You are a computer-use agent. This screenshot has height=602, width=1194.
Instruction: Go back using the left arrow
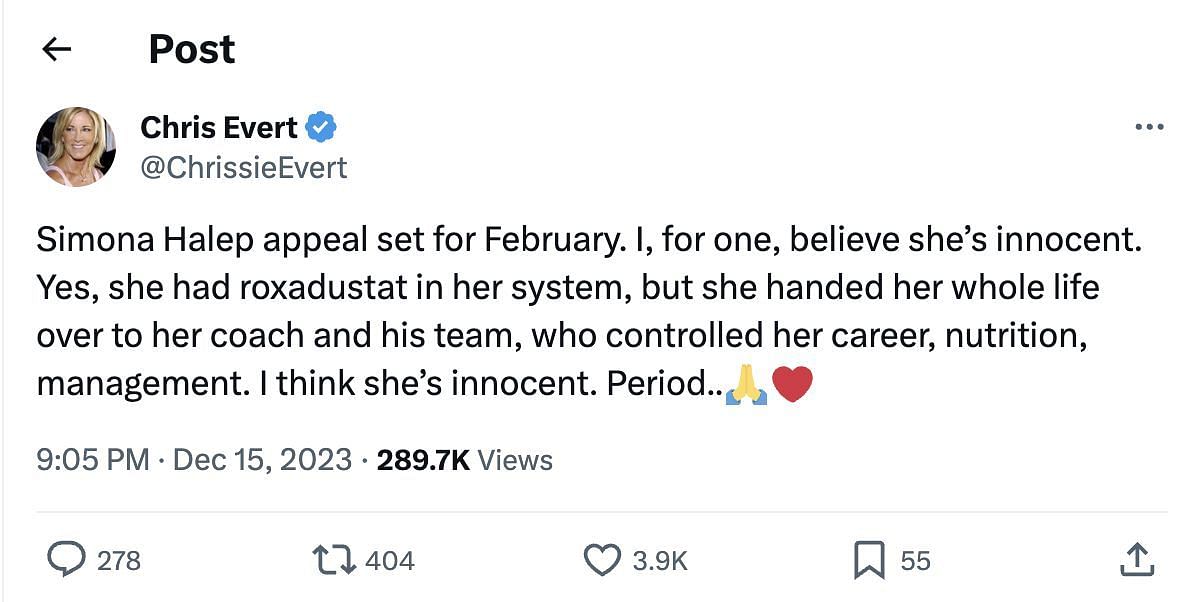[58, 50]
